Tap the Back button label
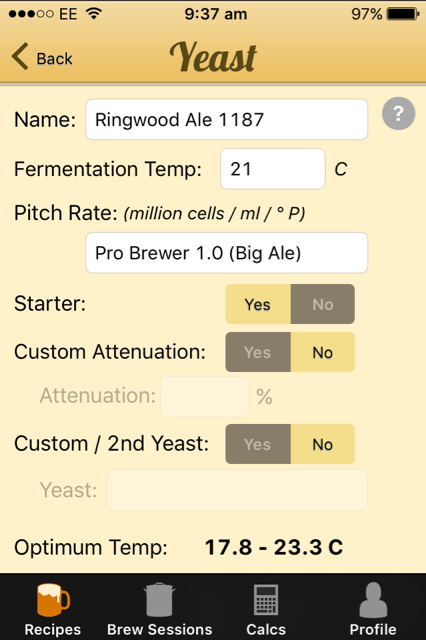This screenshot has height=640, width=426. click(x=54, y=59)
